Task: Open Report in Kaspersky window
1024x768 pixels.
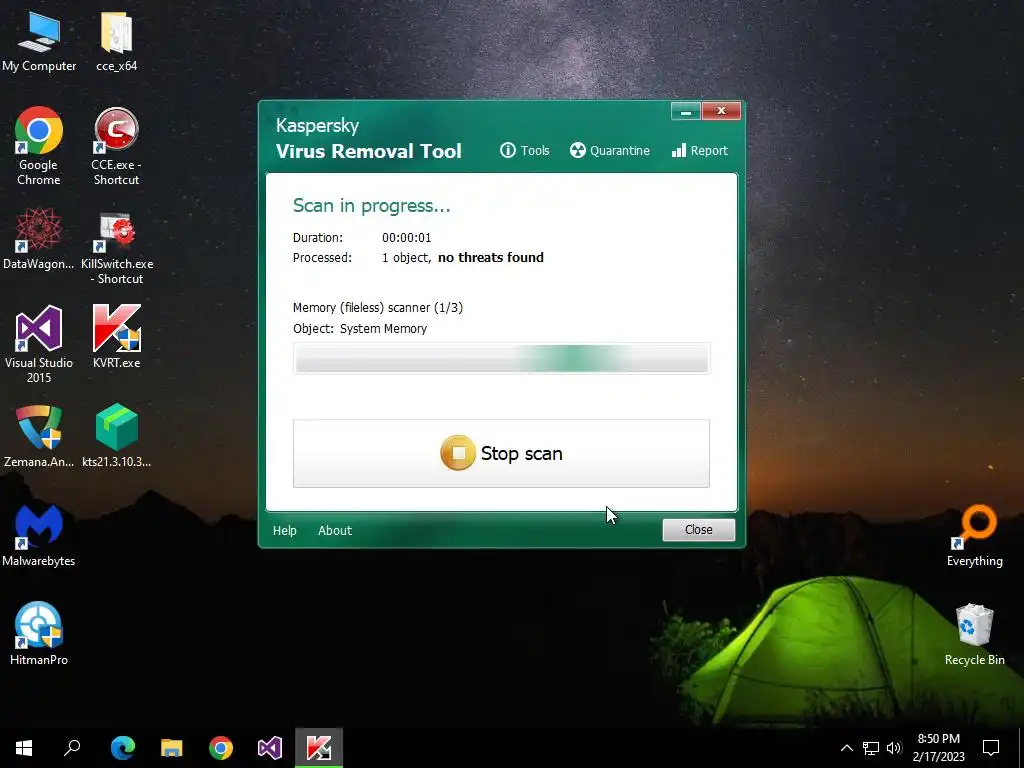Action: point(699,150)
